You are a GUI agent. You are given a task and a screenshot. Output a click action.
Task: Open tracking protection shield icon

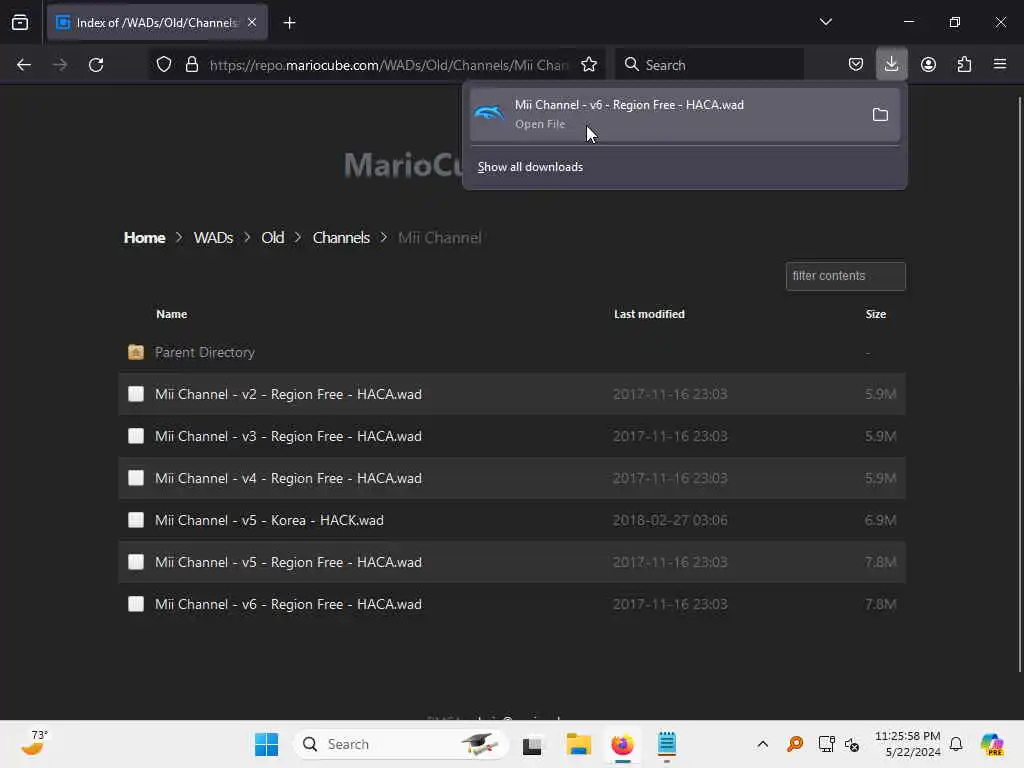164,65
